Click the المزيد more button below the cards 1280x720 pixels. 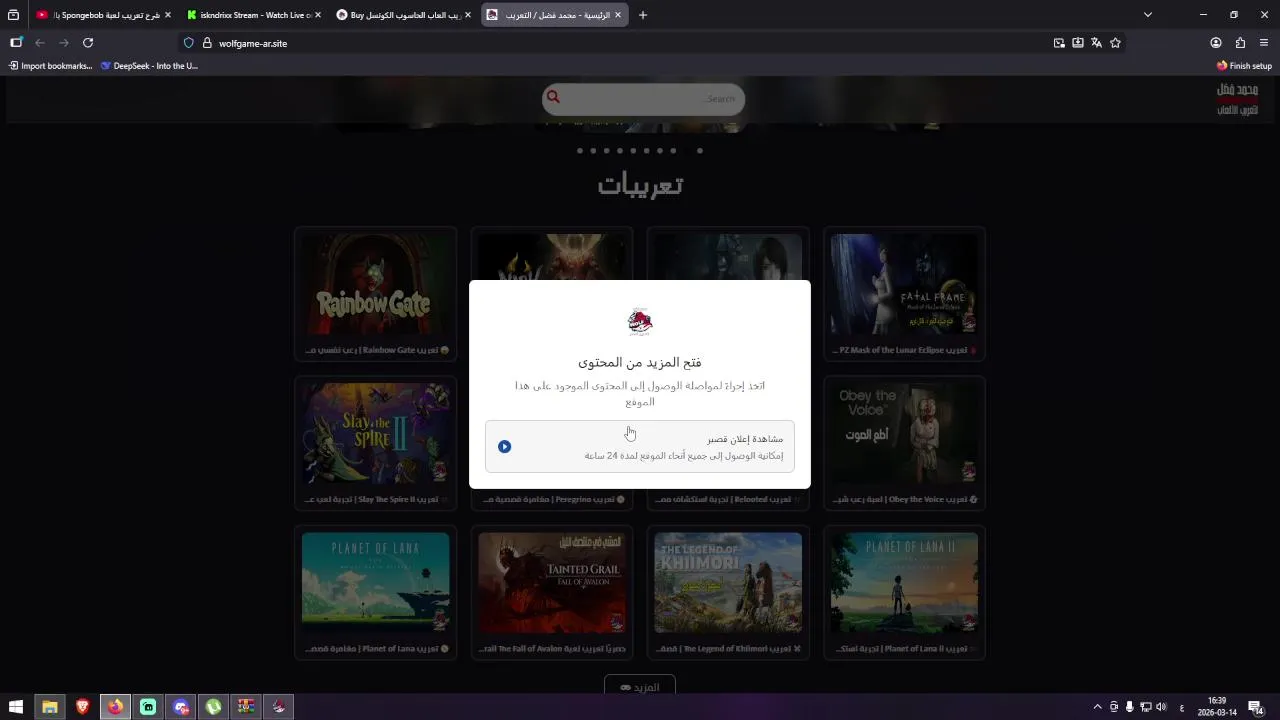[640, 686]
